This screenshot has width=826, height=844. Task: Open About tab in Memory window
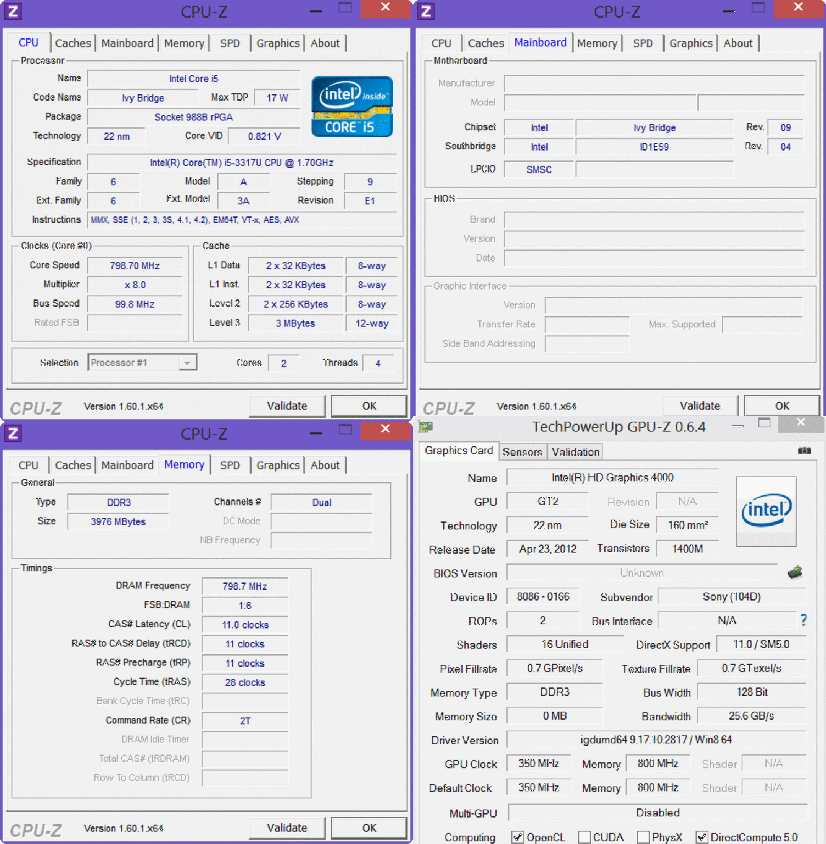point(325,465)
